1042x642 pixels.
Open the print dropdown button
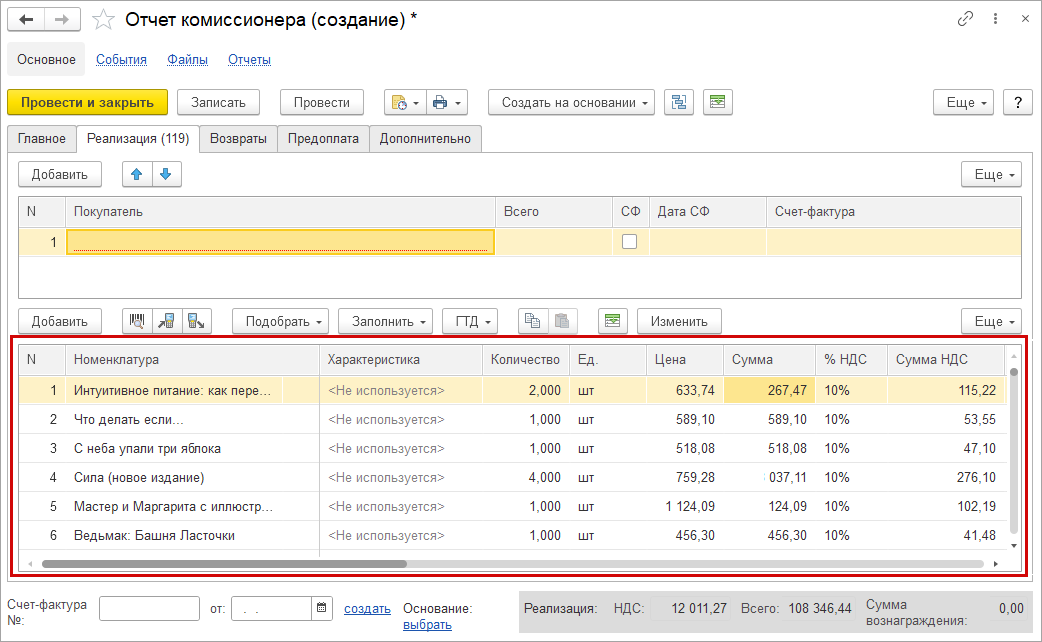coord(447,102)
